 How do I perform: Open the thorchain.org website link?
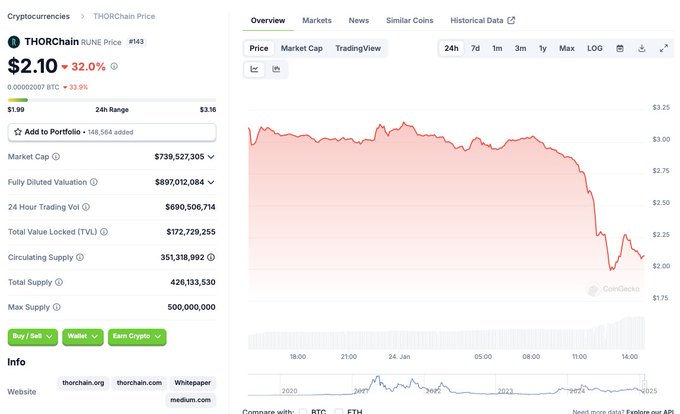83,383
